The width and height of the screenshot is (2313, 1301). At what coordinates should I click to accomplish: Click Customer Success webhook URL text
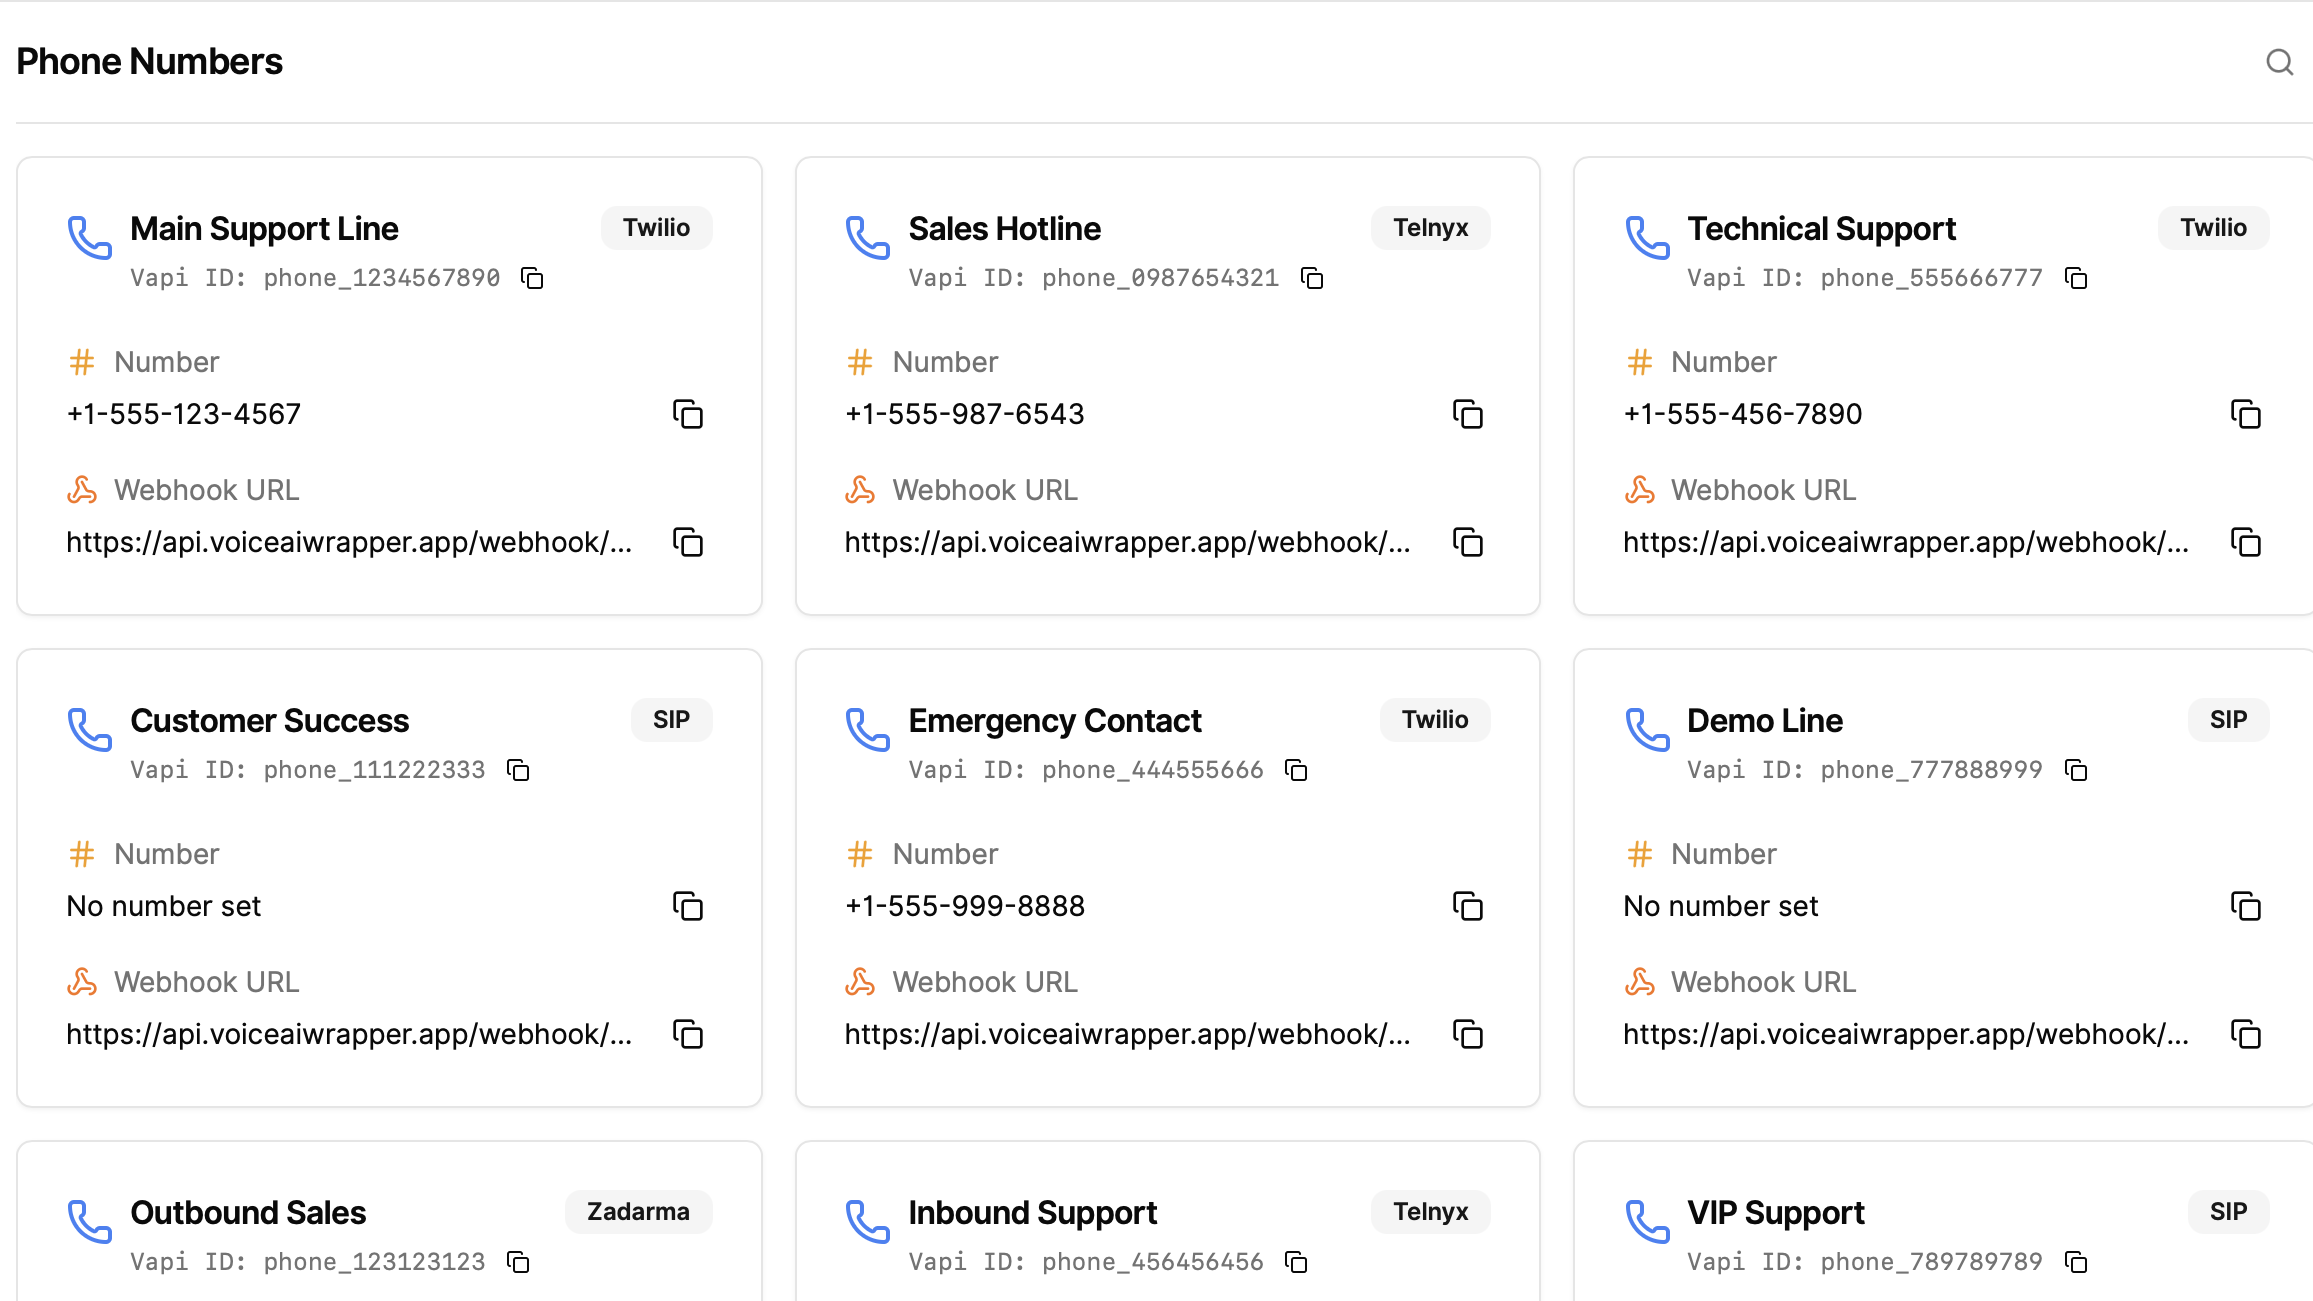[x=349, y=1034]
